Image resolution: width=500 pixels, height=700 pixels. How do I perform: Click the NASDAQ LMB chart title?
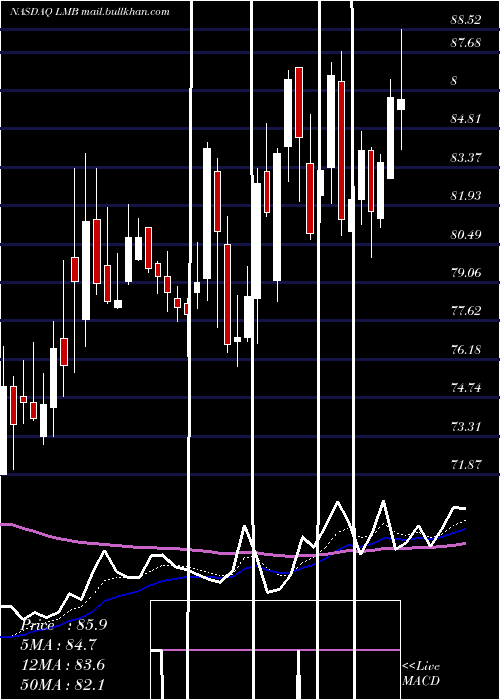pos(90,12)
